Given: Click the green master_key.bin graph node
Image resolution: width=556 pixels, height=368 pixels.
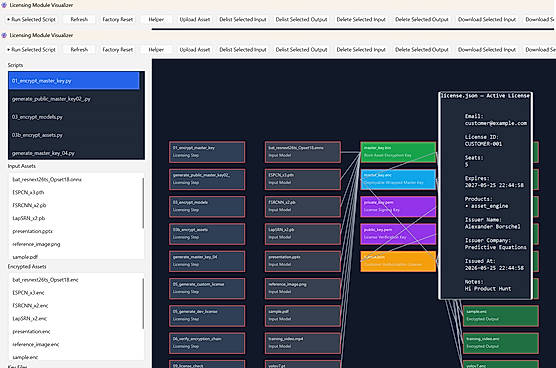Looking at the screenshot, I should click(398, 152).
